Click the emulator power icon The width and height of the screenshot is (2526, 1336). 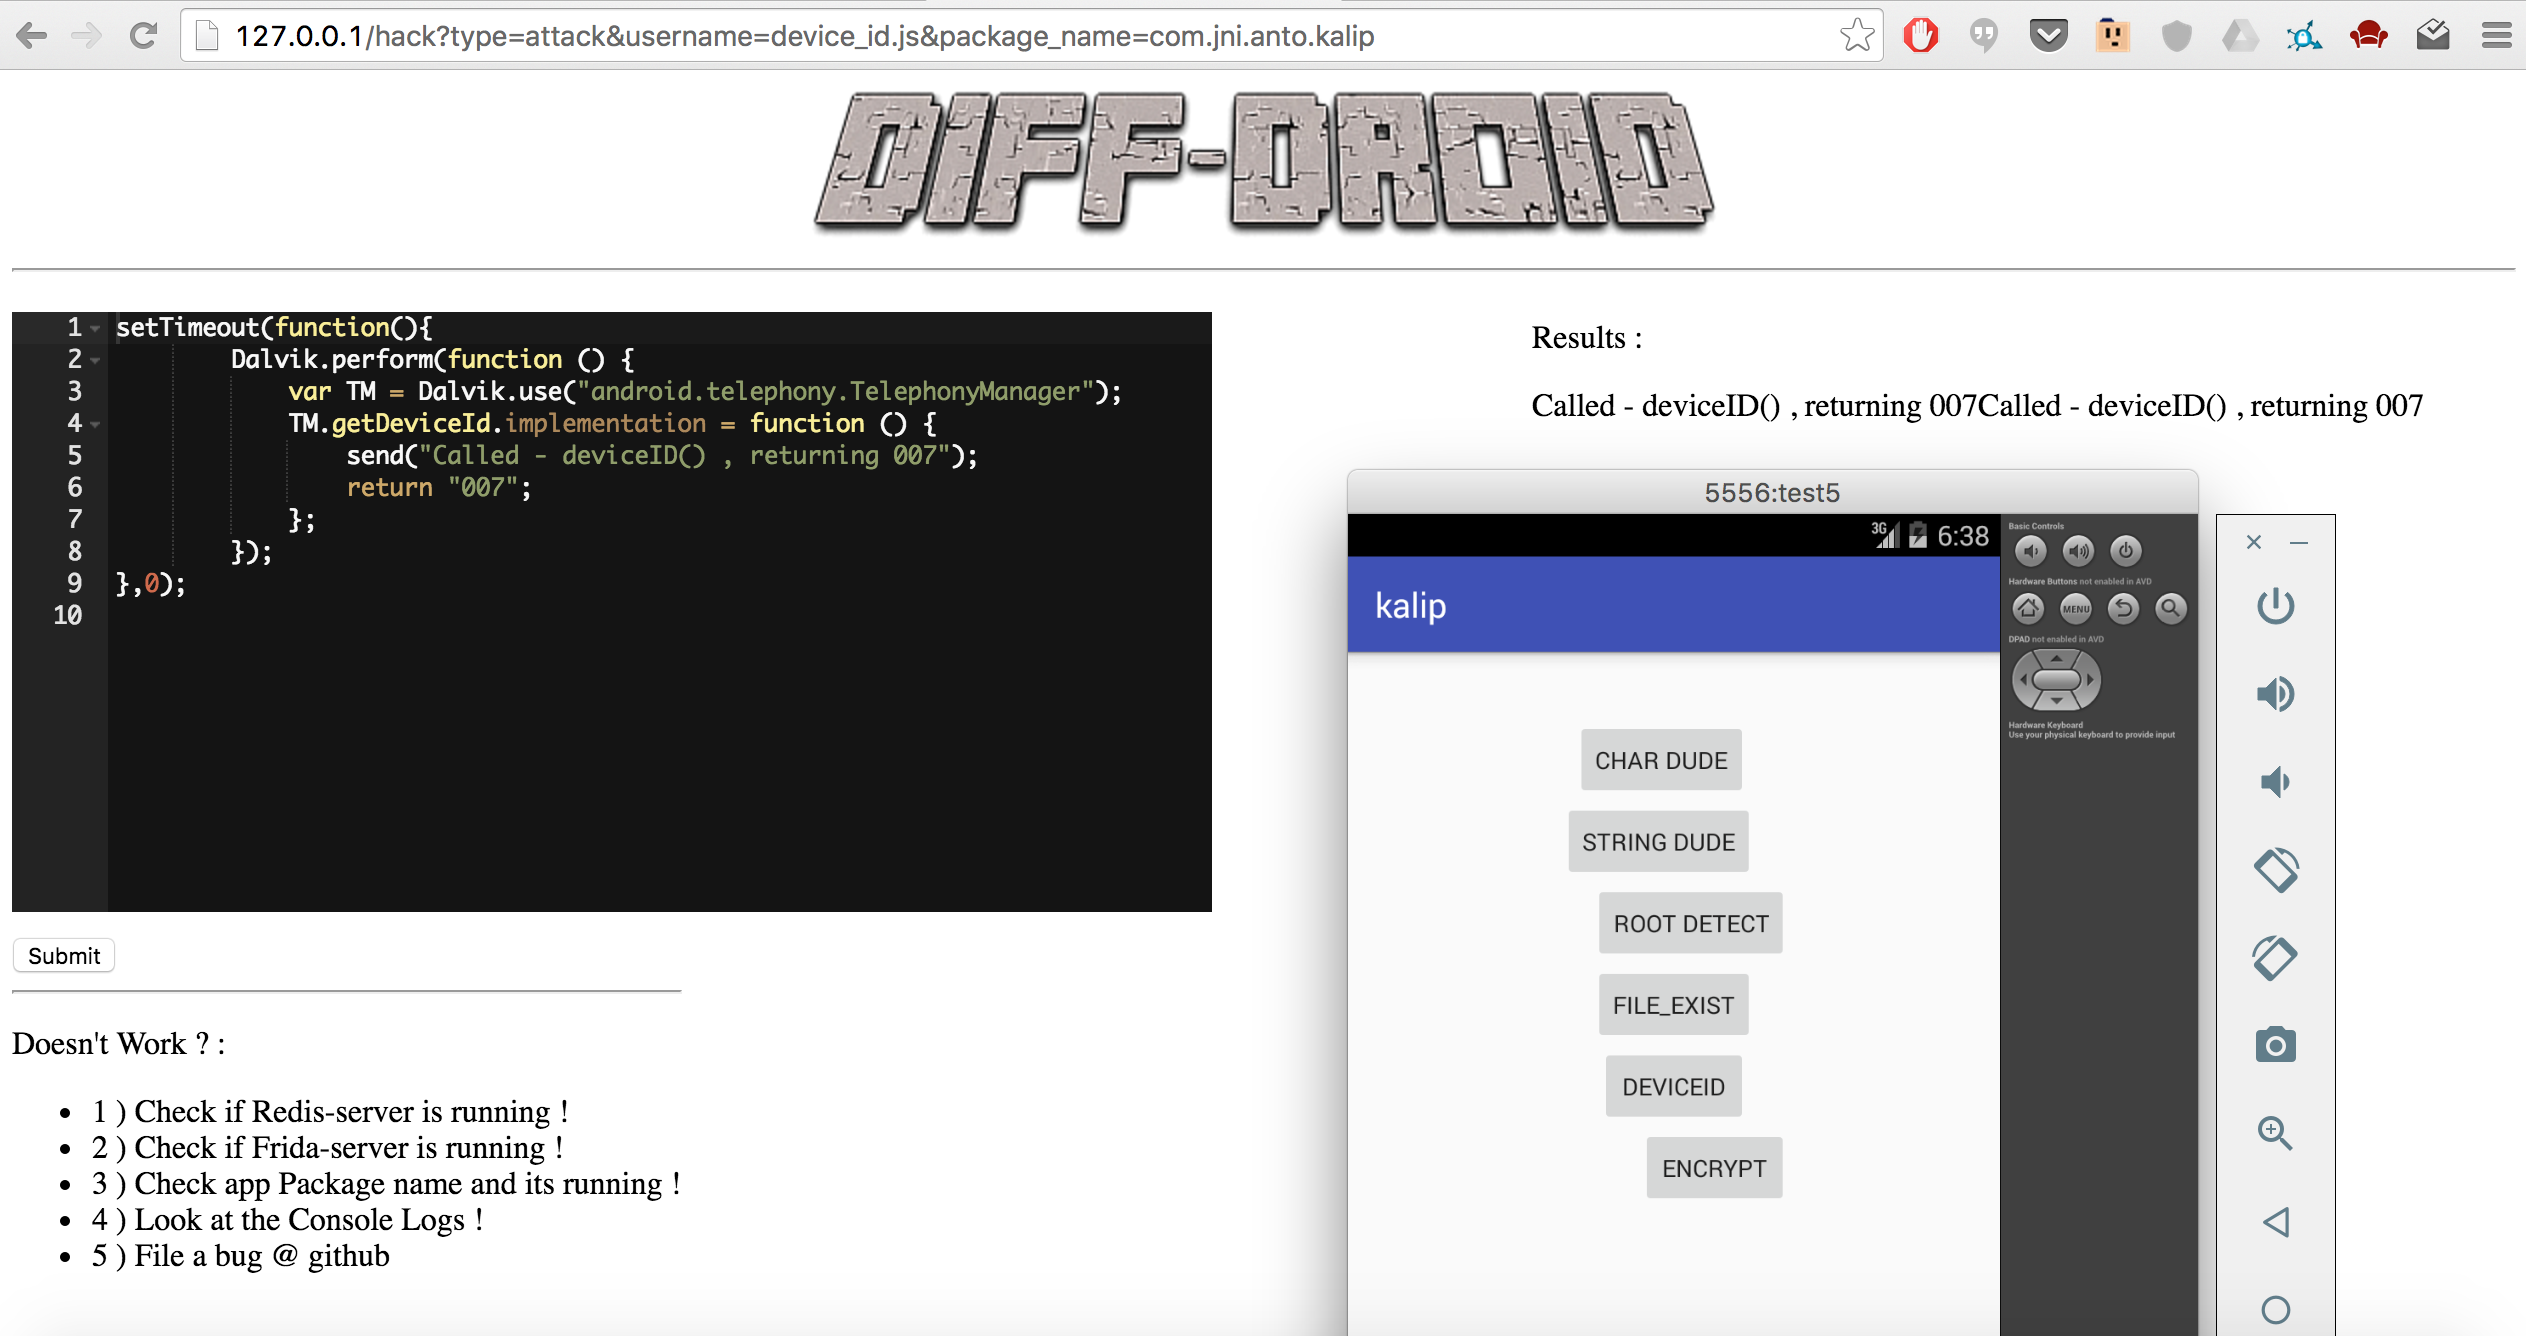(x=2275, y=605)
